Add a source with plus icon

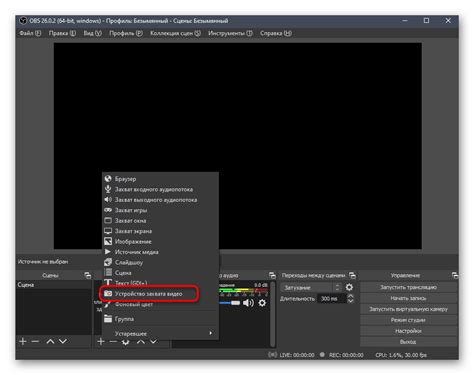click(x=101, y=341)
